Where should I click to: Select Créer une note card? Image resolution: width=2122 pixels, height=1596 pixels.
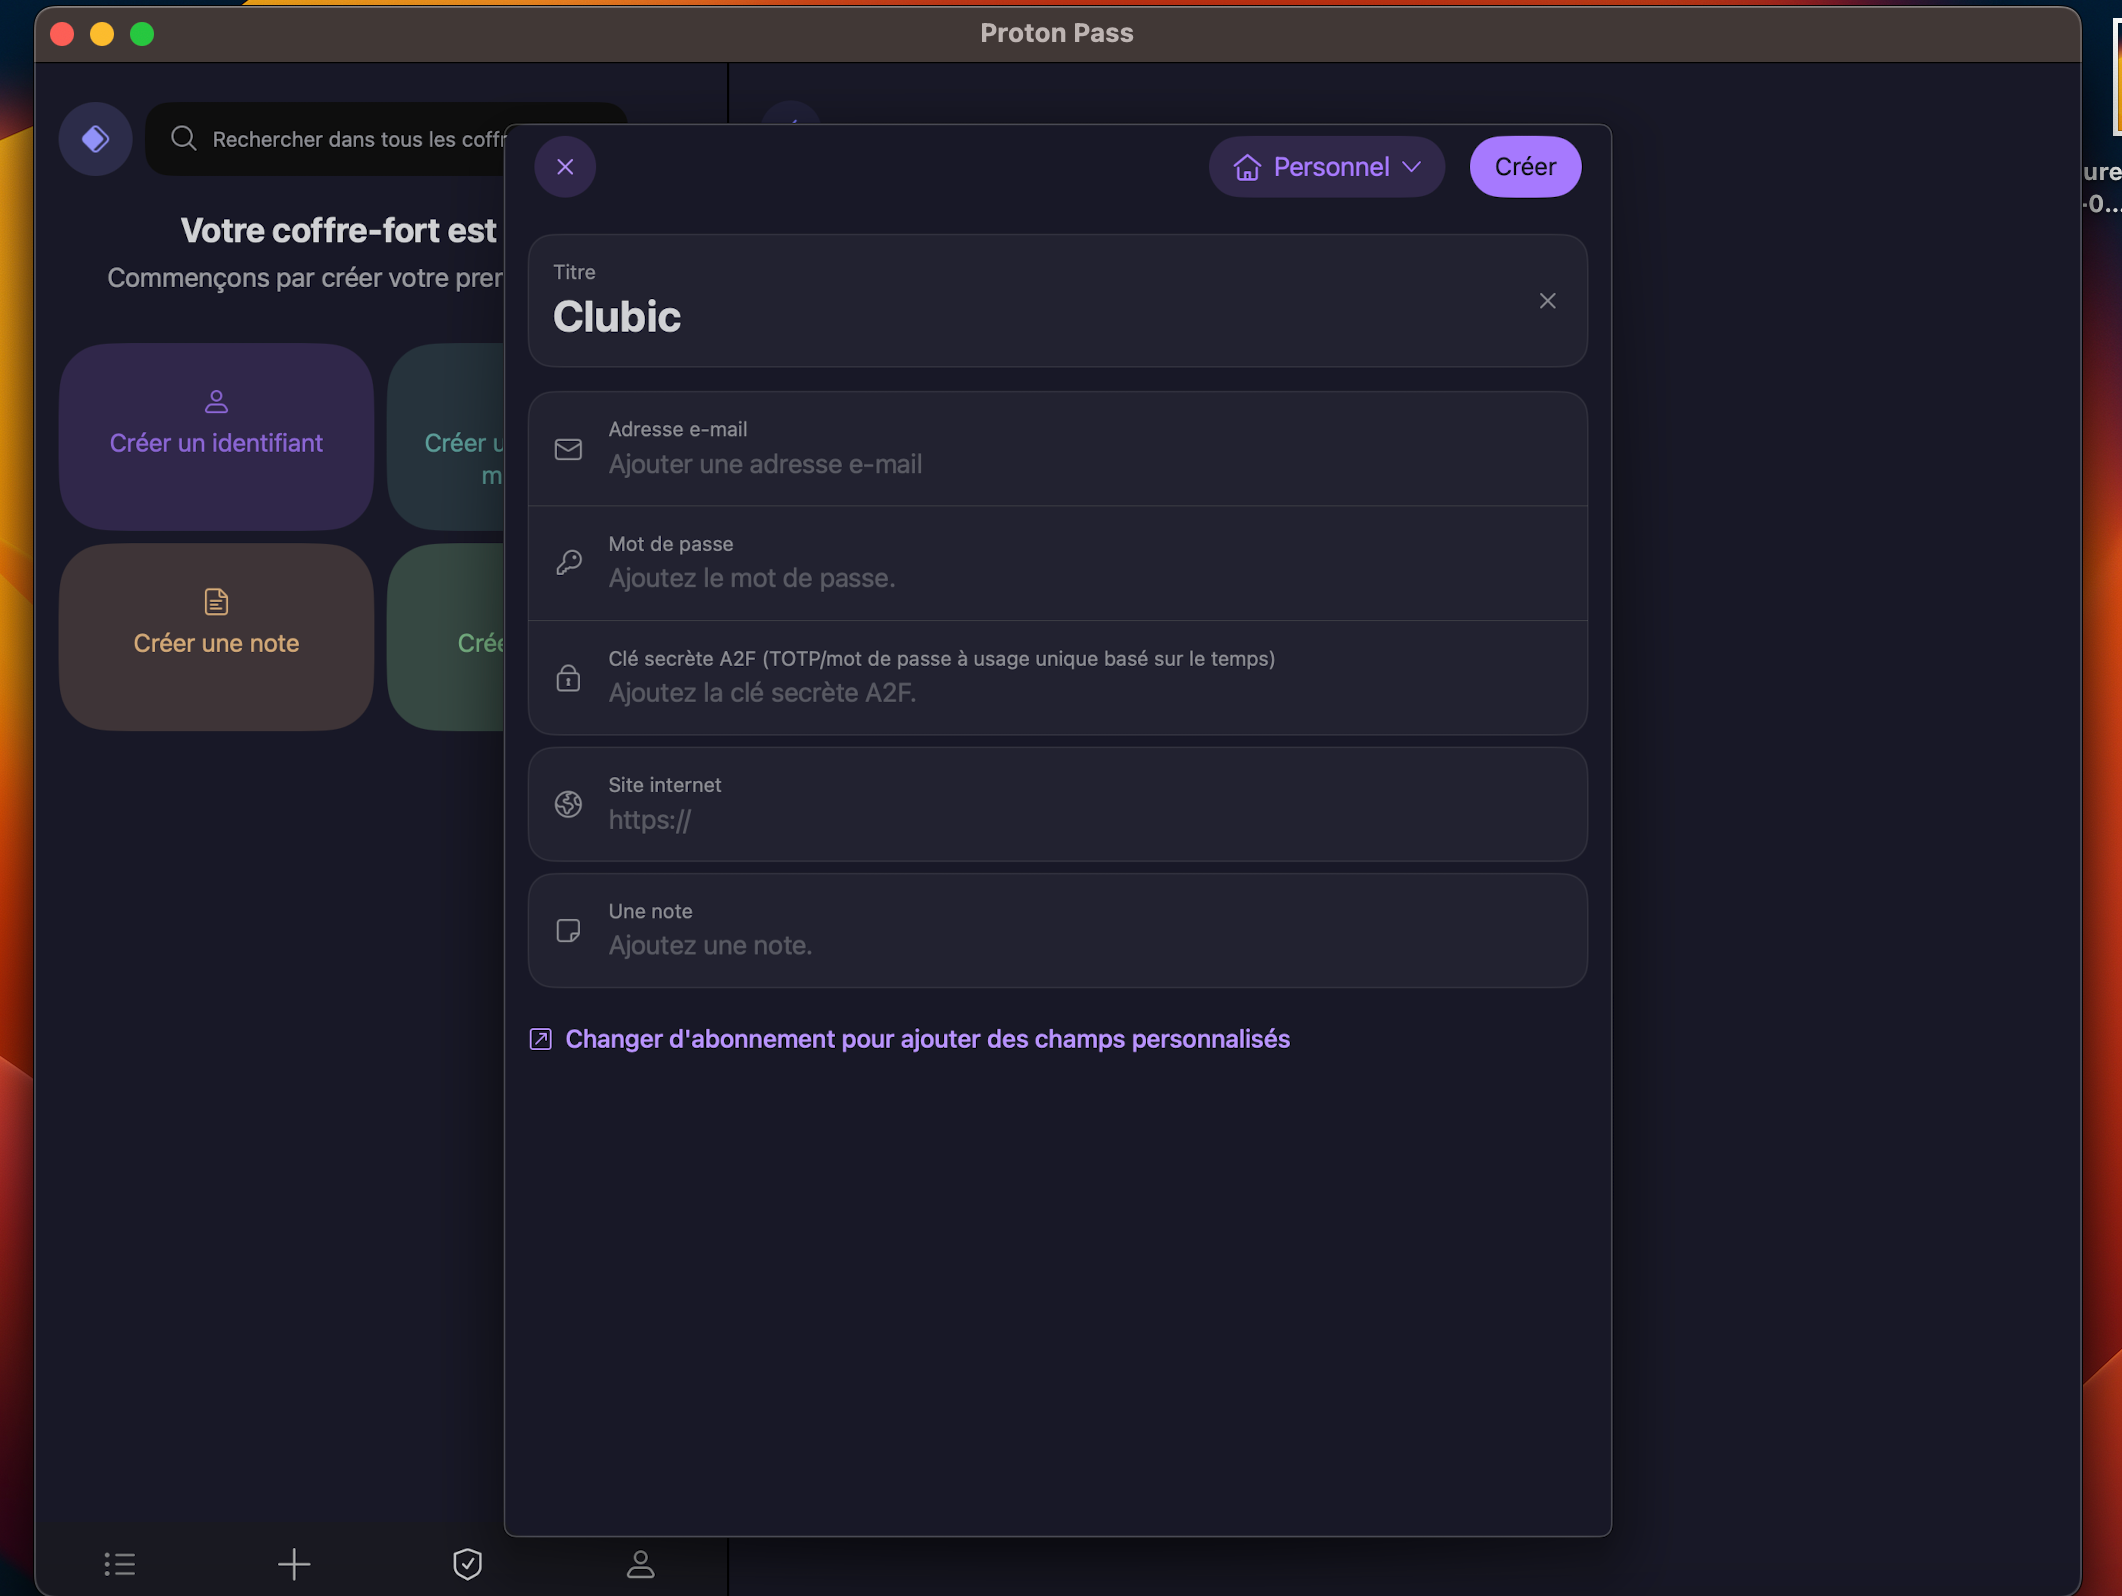point(216,637)
